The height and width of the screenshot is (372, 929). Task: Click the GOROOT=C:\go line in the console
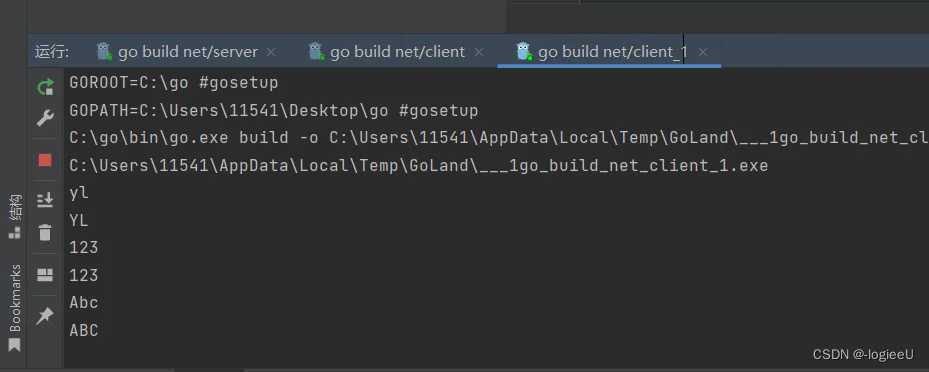[174, 82]
